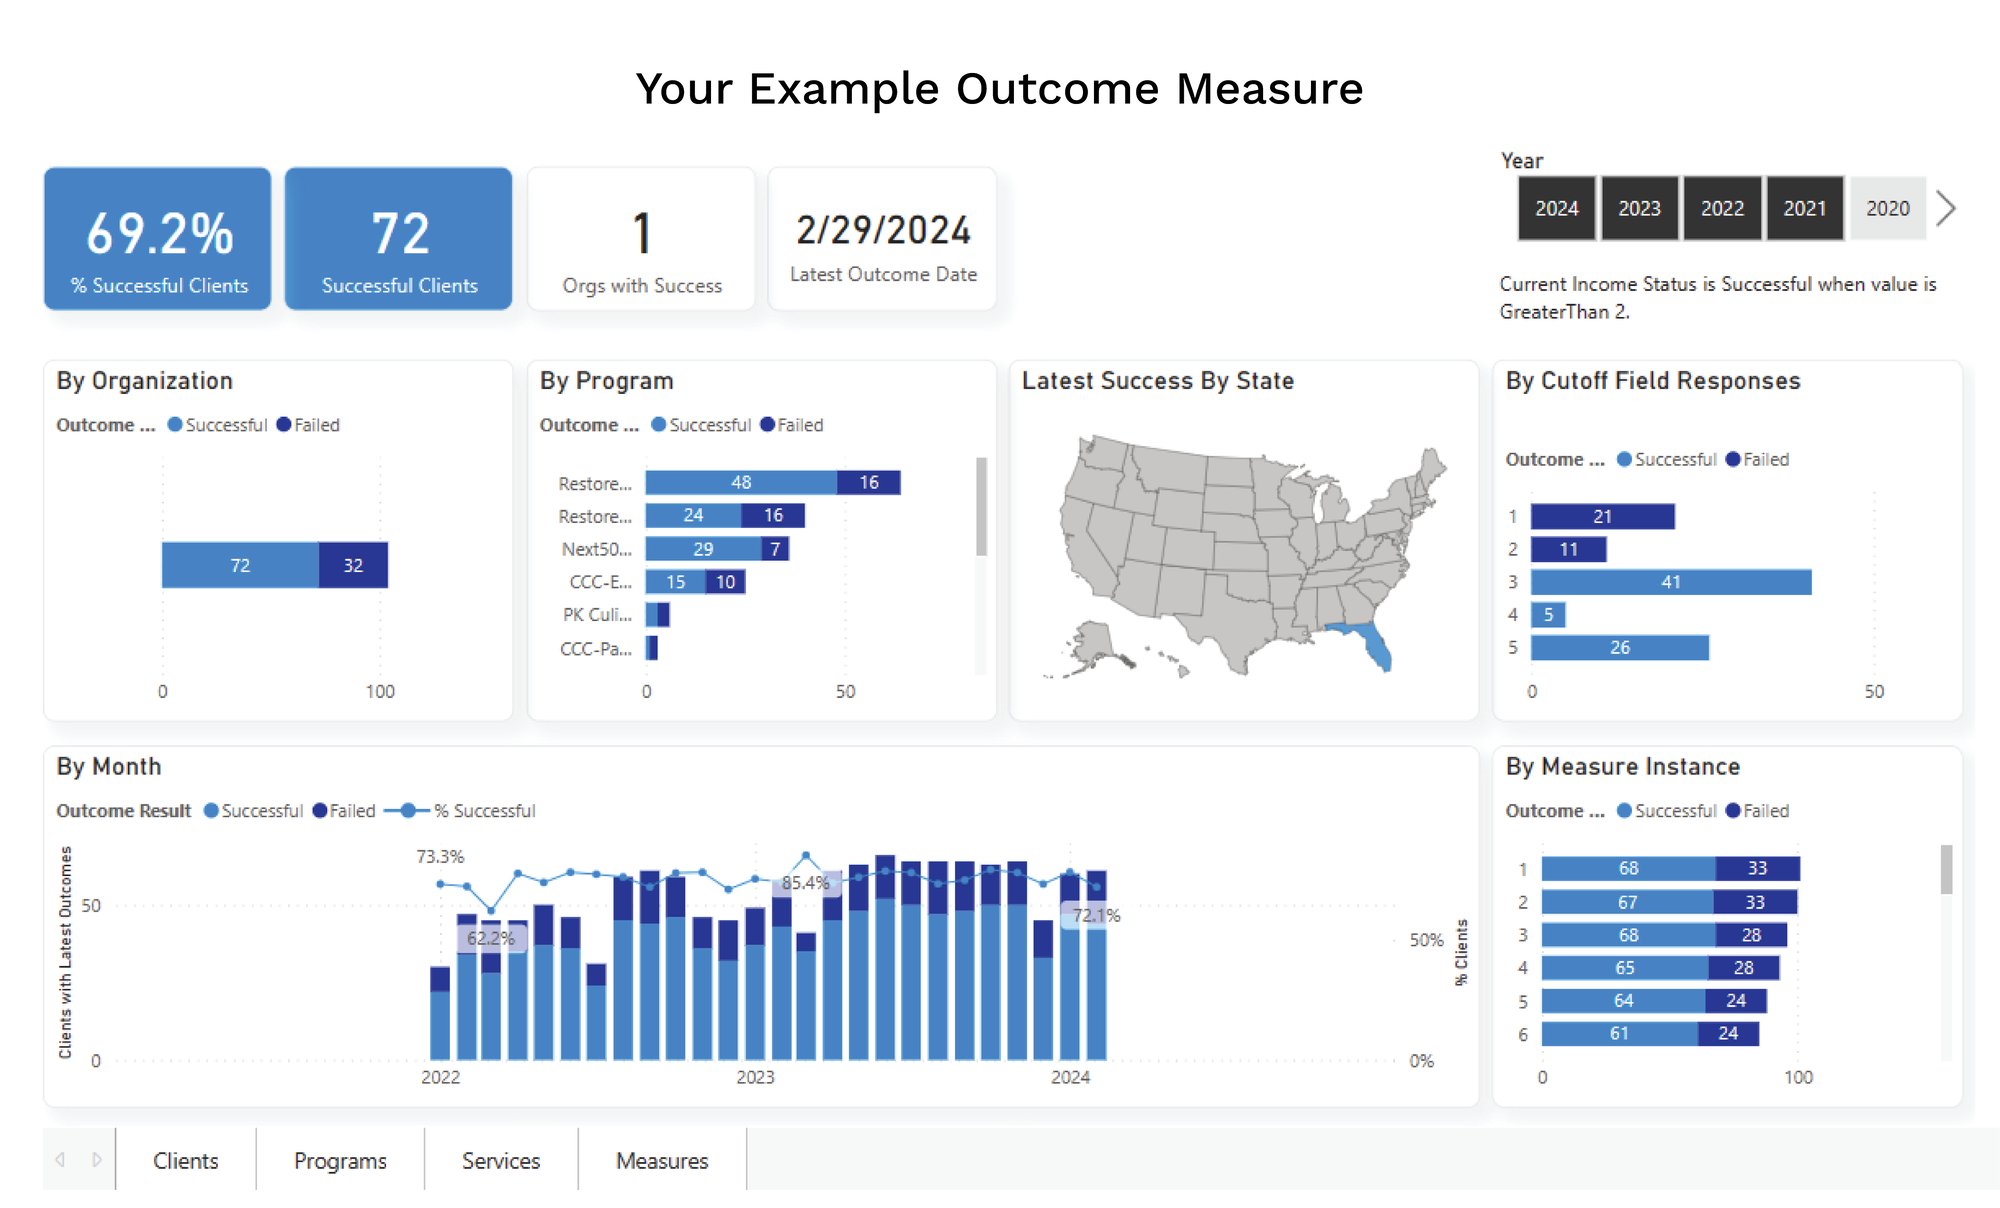This screenshot has height=1208, width=2000.
Task: Switch to the Measures tab
Action: pos(660,1160)
